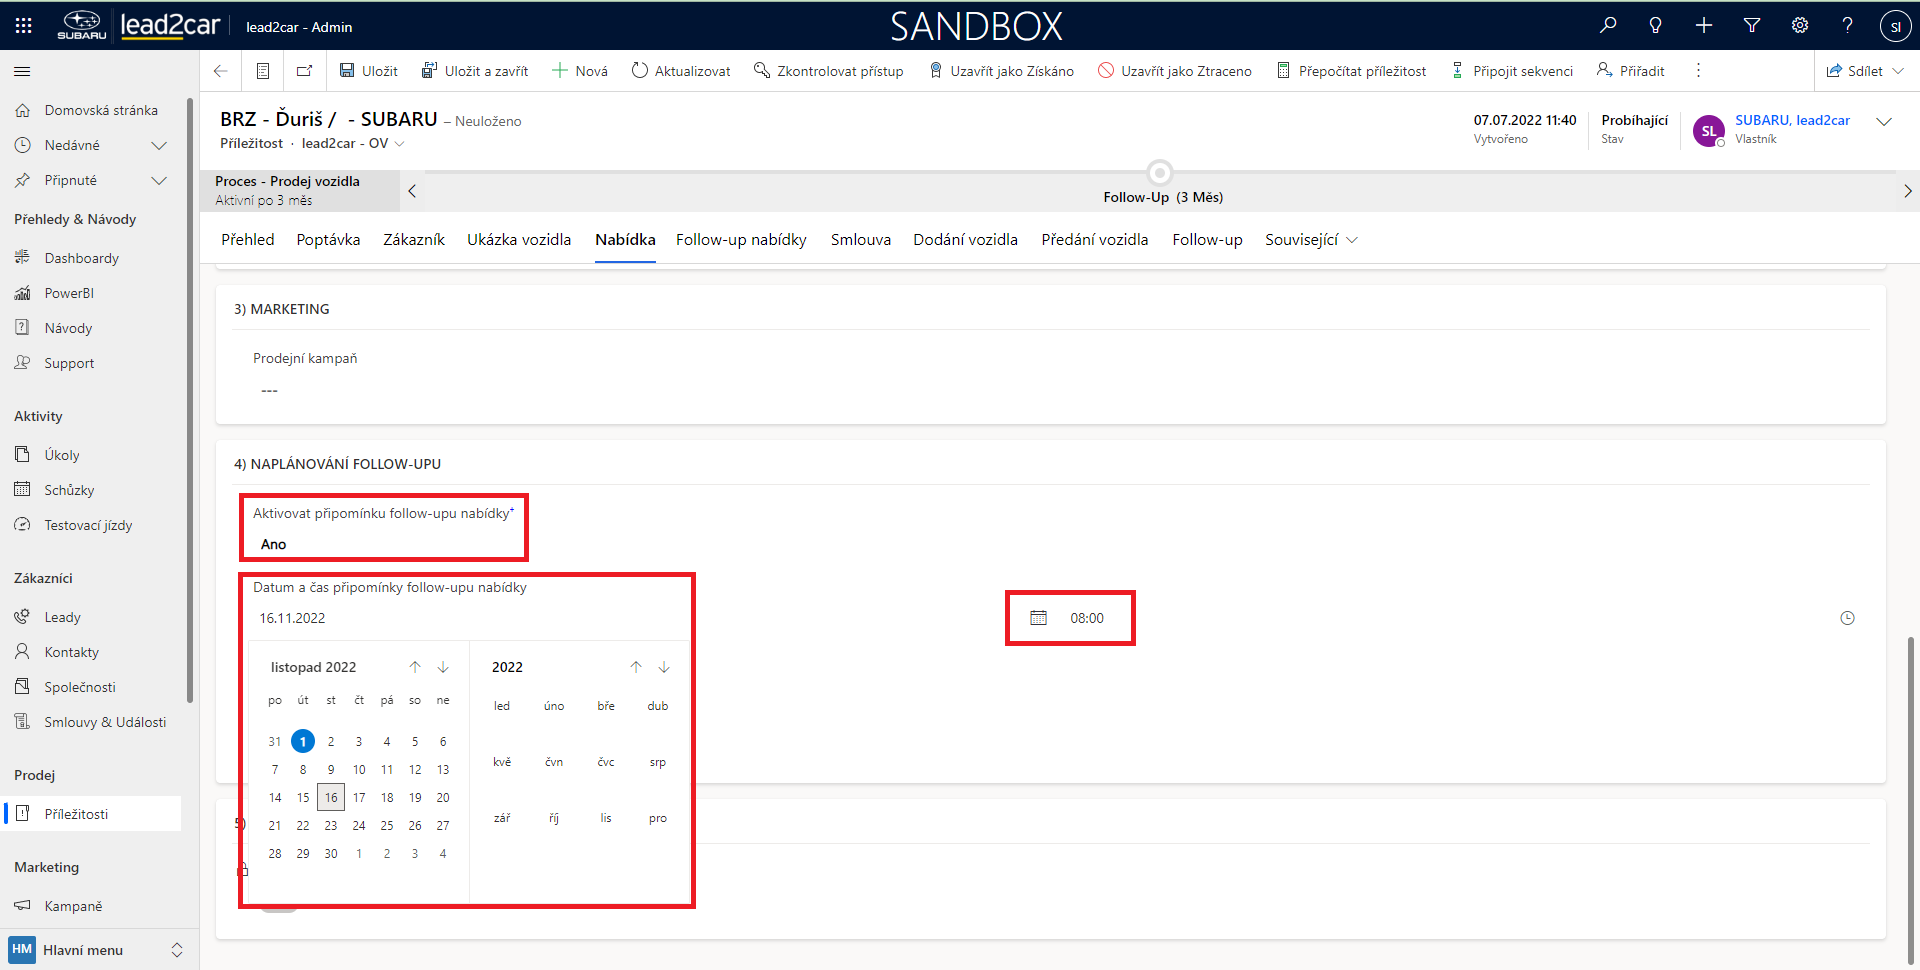Click the advanced find filter icon

(x=1752, y=26)
